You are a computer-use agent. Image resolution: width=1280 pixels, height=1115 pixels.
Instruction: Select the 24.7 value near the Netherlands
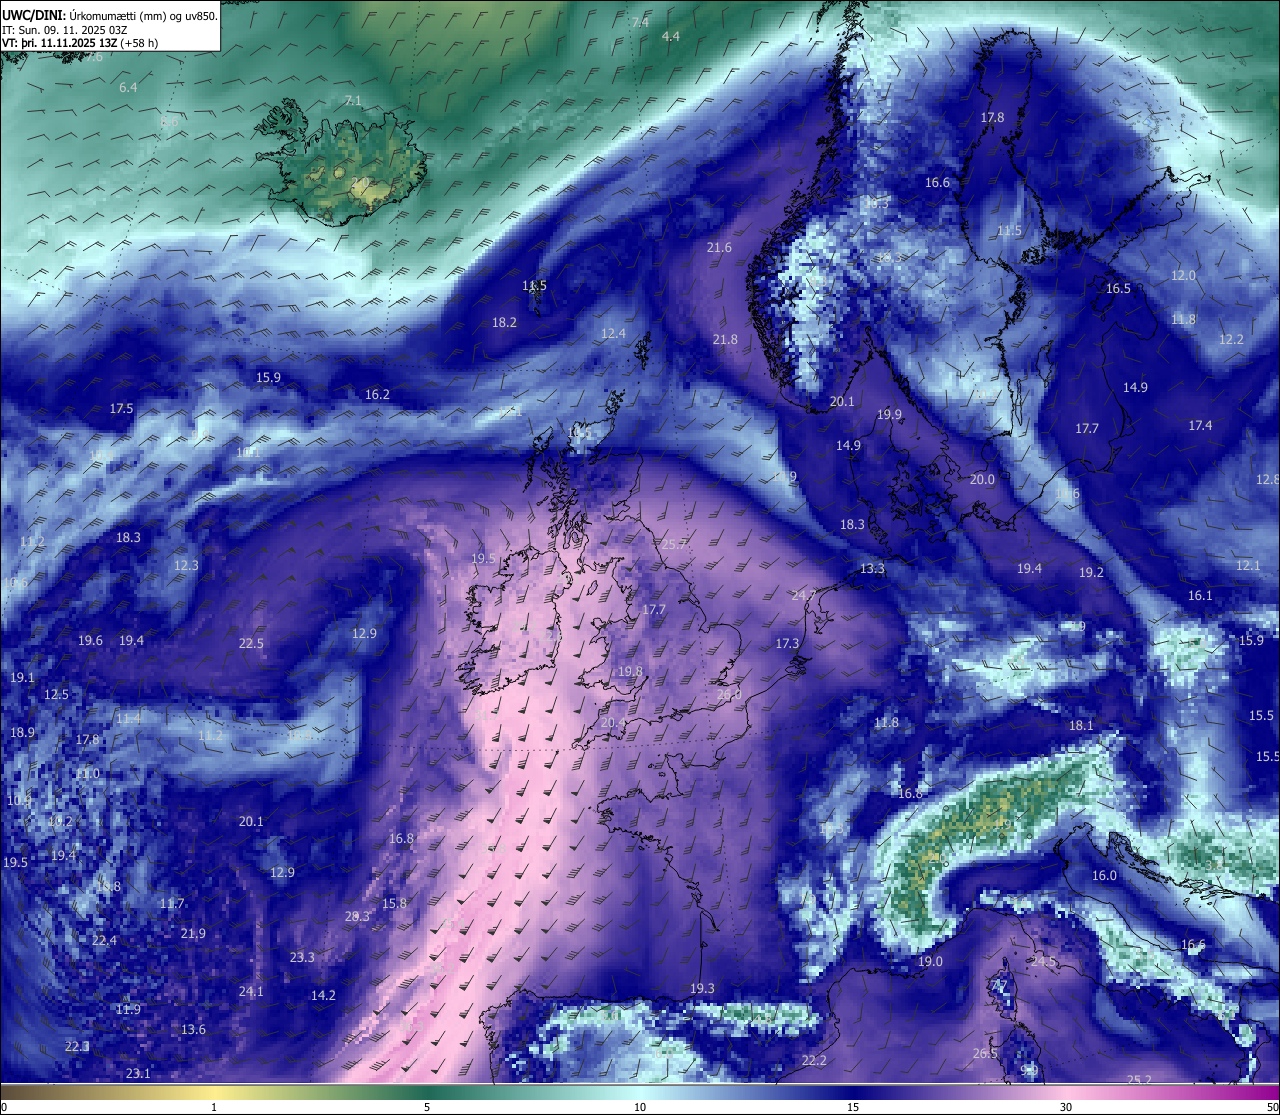[804, 595]
